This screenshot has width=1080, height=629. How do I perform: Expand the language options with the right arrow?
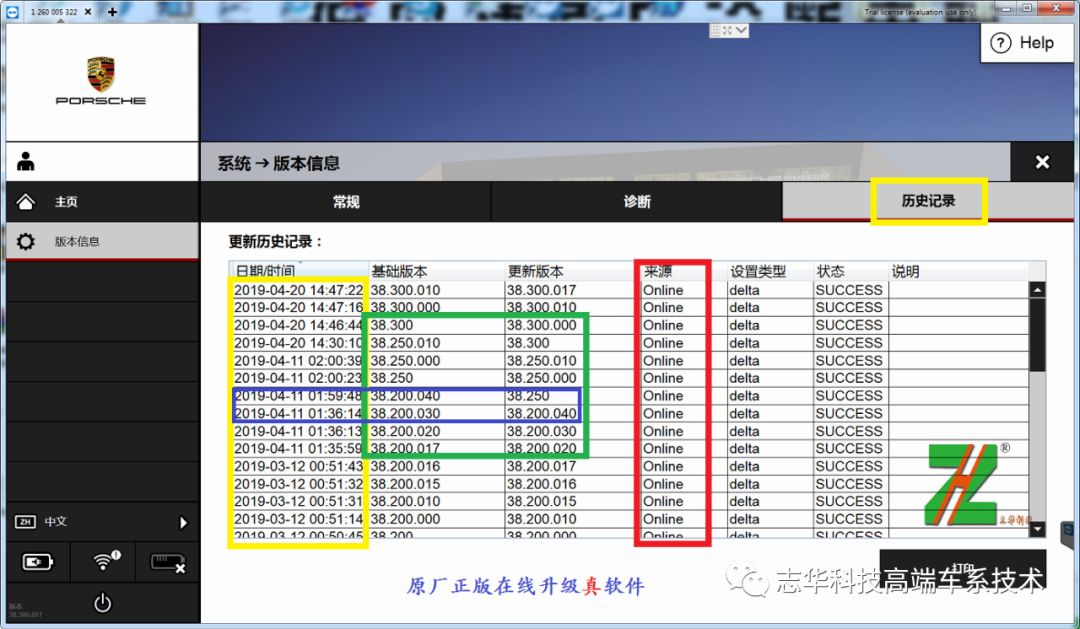[x=183, y=522]
